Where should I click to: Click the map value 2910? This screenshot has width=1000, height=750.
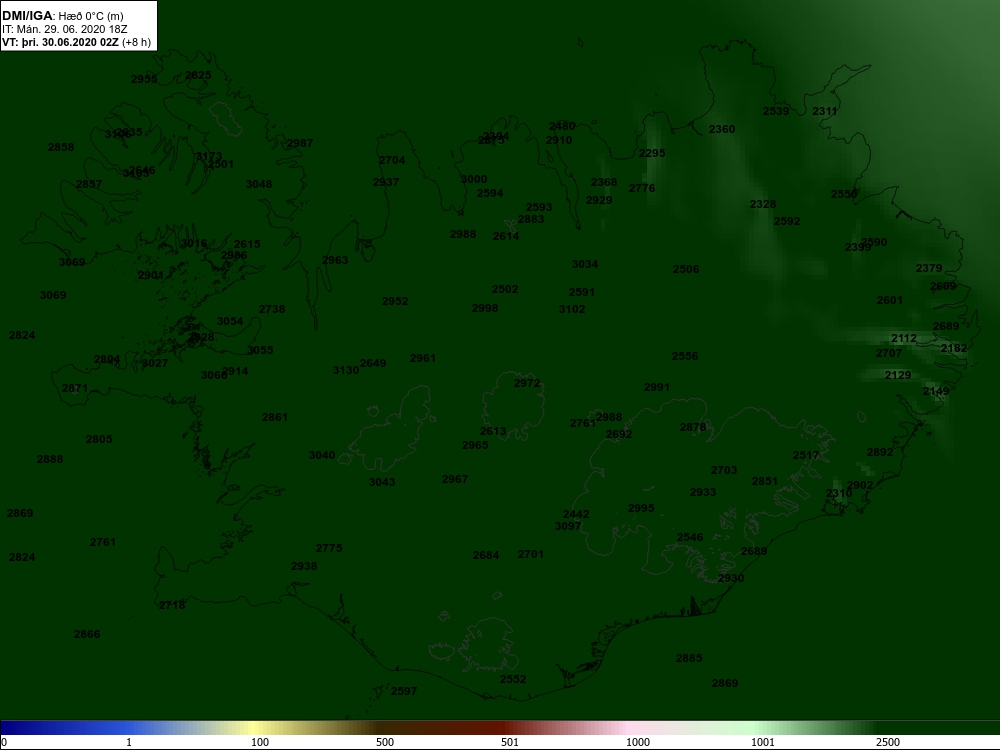559,140
